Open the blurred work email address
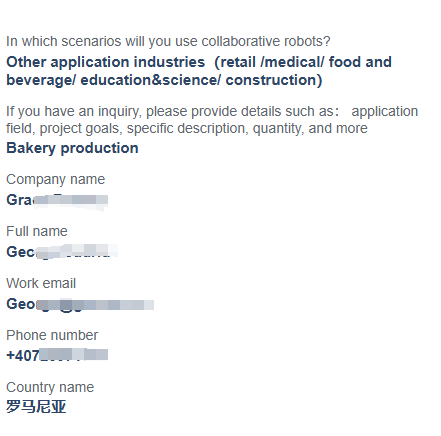 [80, 304]
